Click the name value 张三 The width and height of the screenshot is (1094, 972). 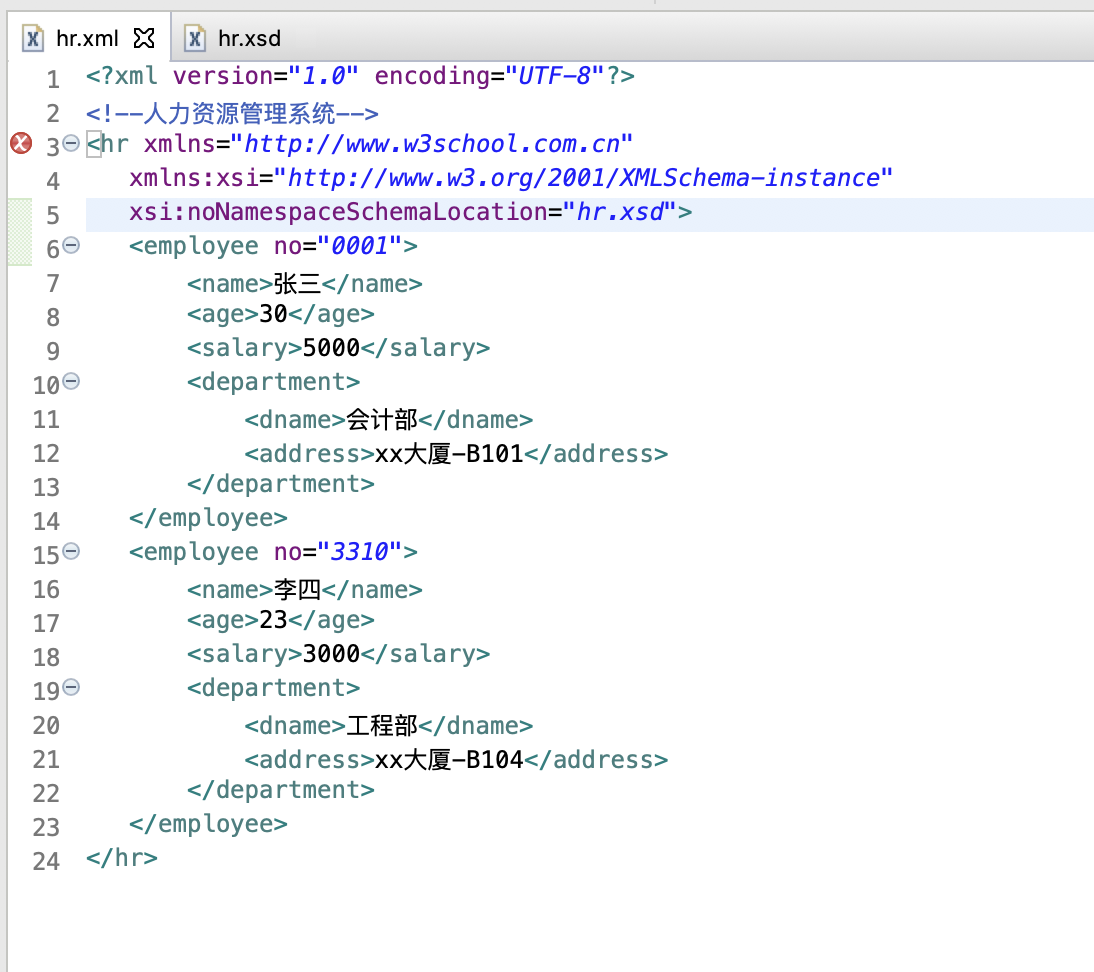(x=297, y=284)
